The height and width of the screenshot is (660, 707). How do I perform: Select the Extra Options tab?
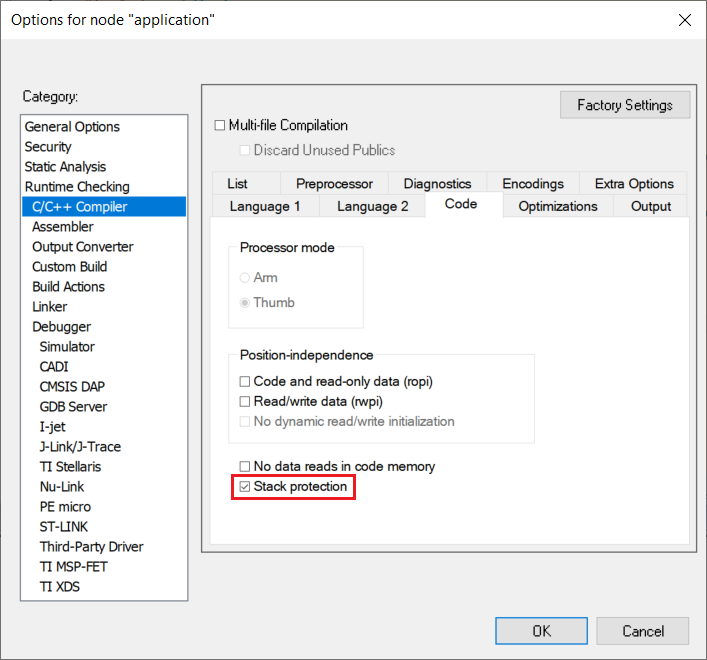click(x=634, y=184)
